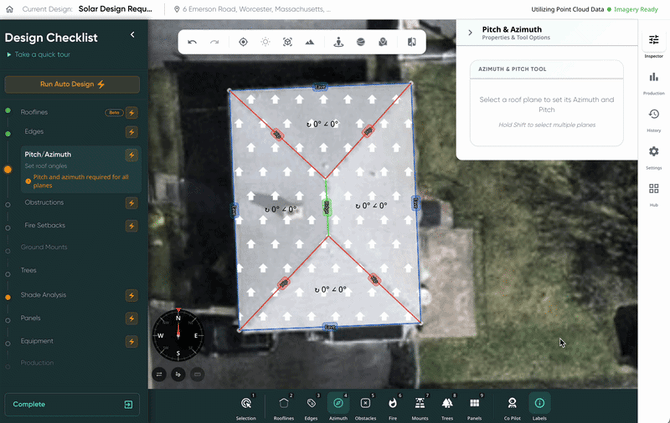670x423 pixels.
Task: Open the Shade Analysis checklist step
Action: click(x=43, y=295)
